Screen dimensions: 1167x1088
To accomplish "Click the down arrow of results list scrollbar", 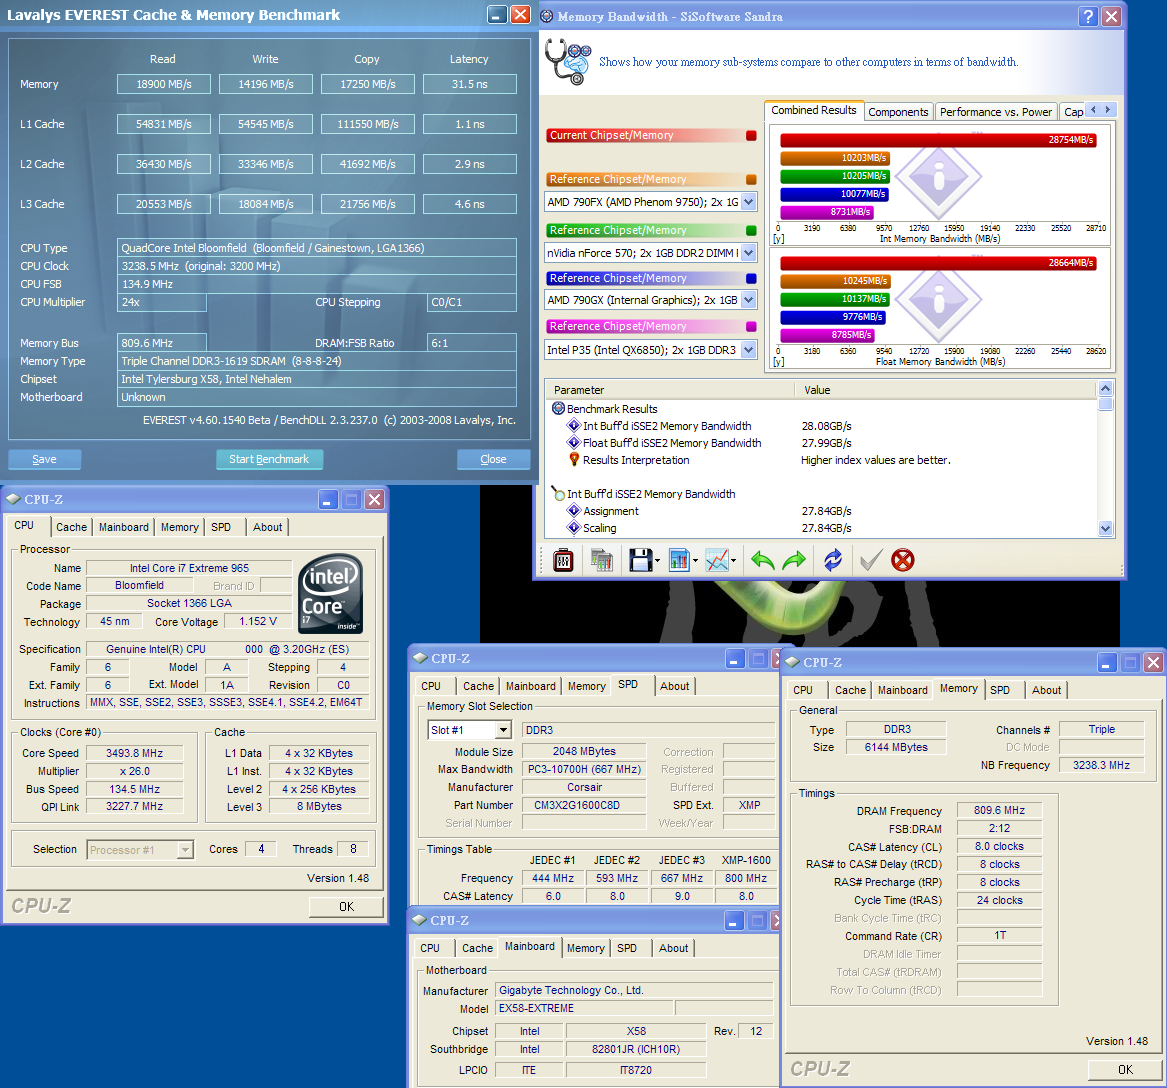I will pos(1105,528).
